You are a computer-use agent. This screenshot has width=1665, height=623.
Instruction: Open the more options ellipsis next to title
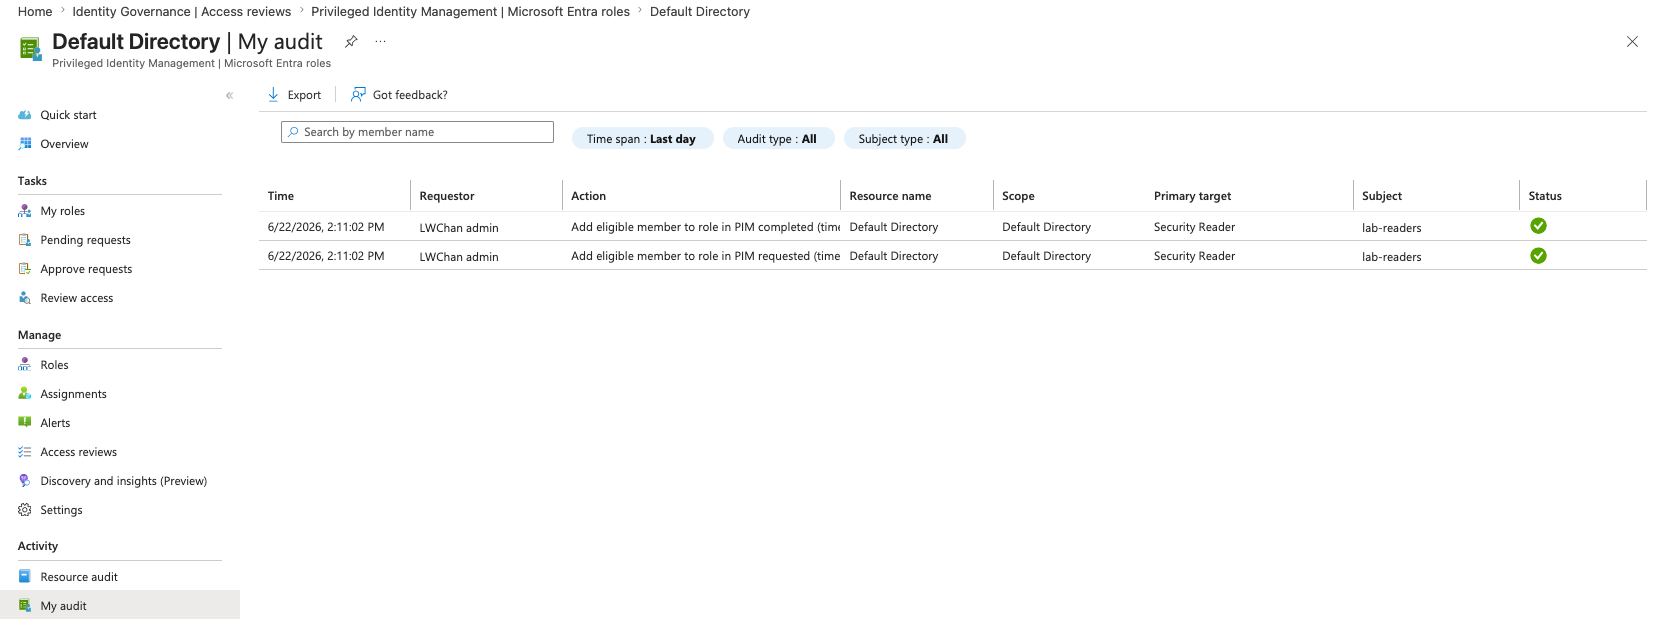(381, 42)
